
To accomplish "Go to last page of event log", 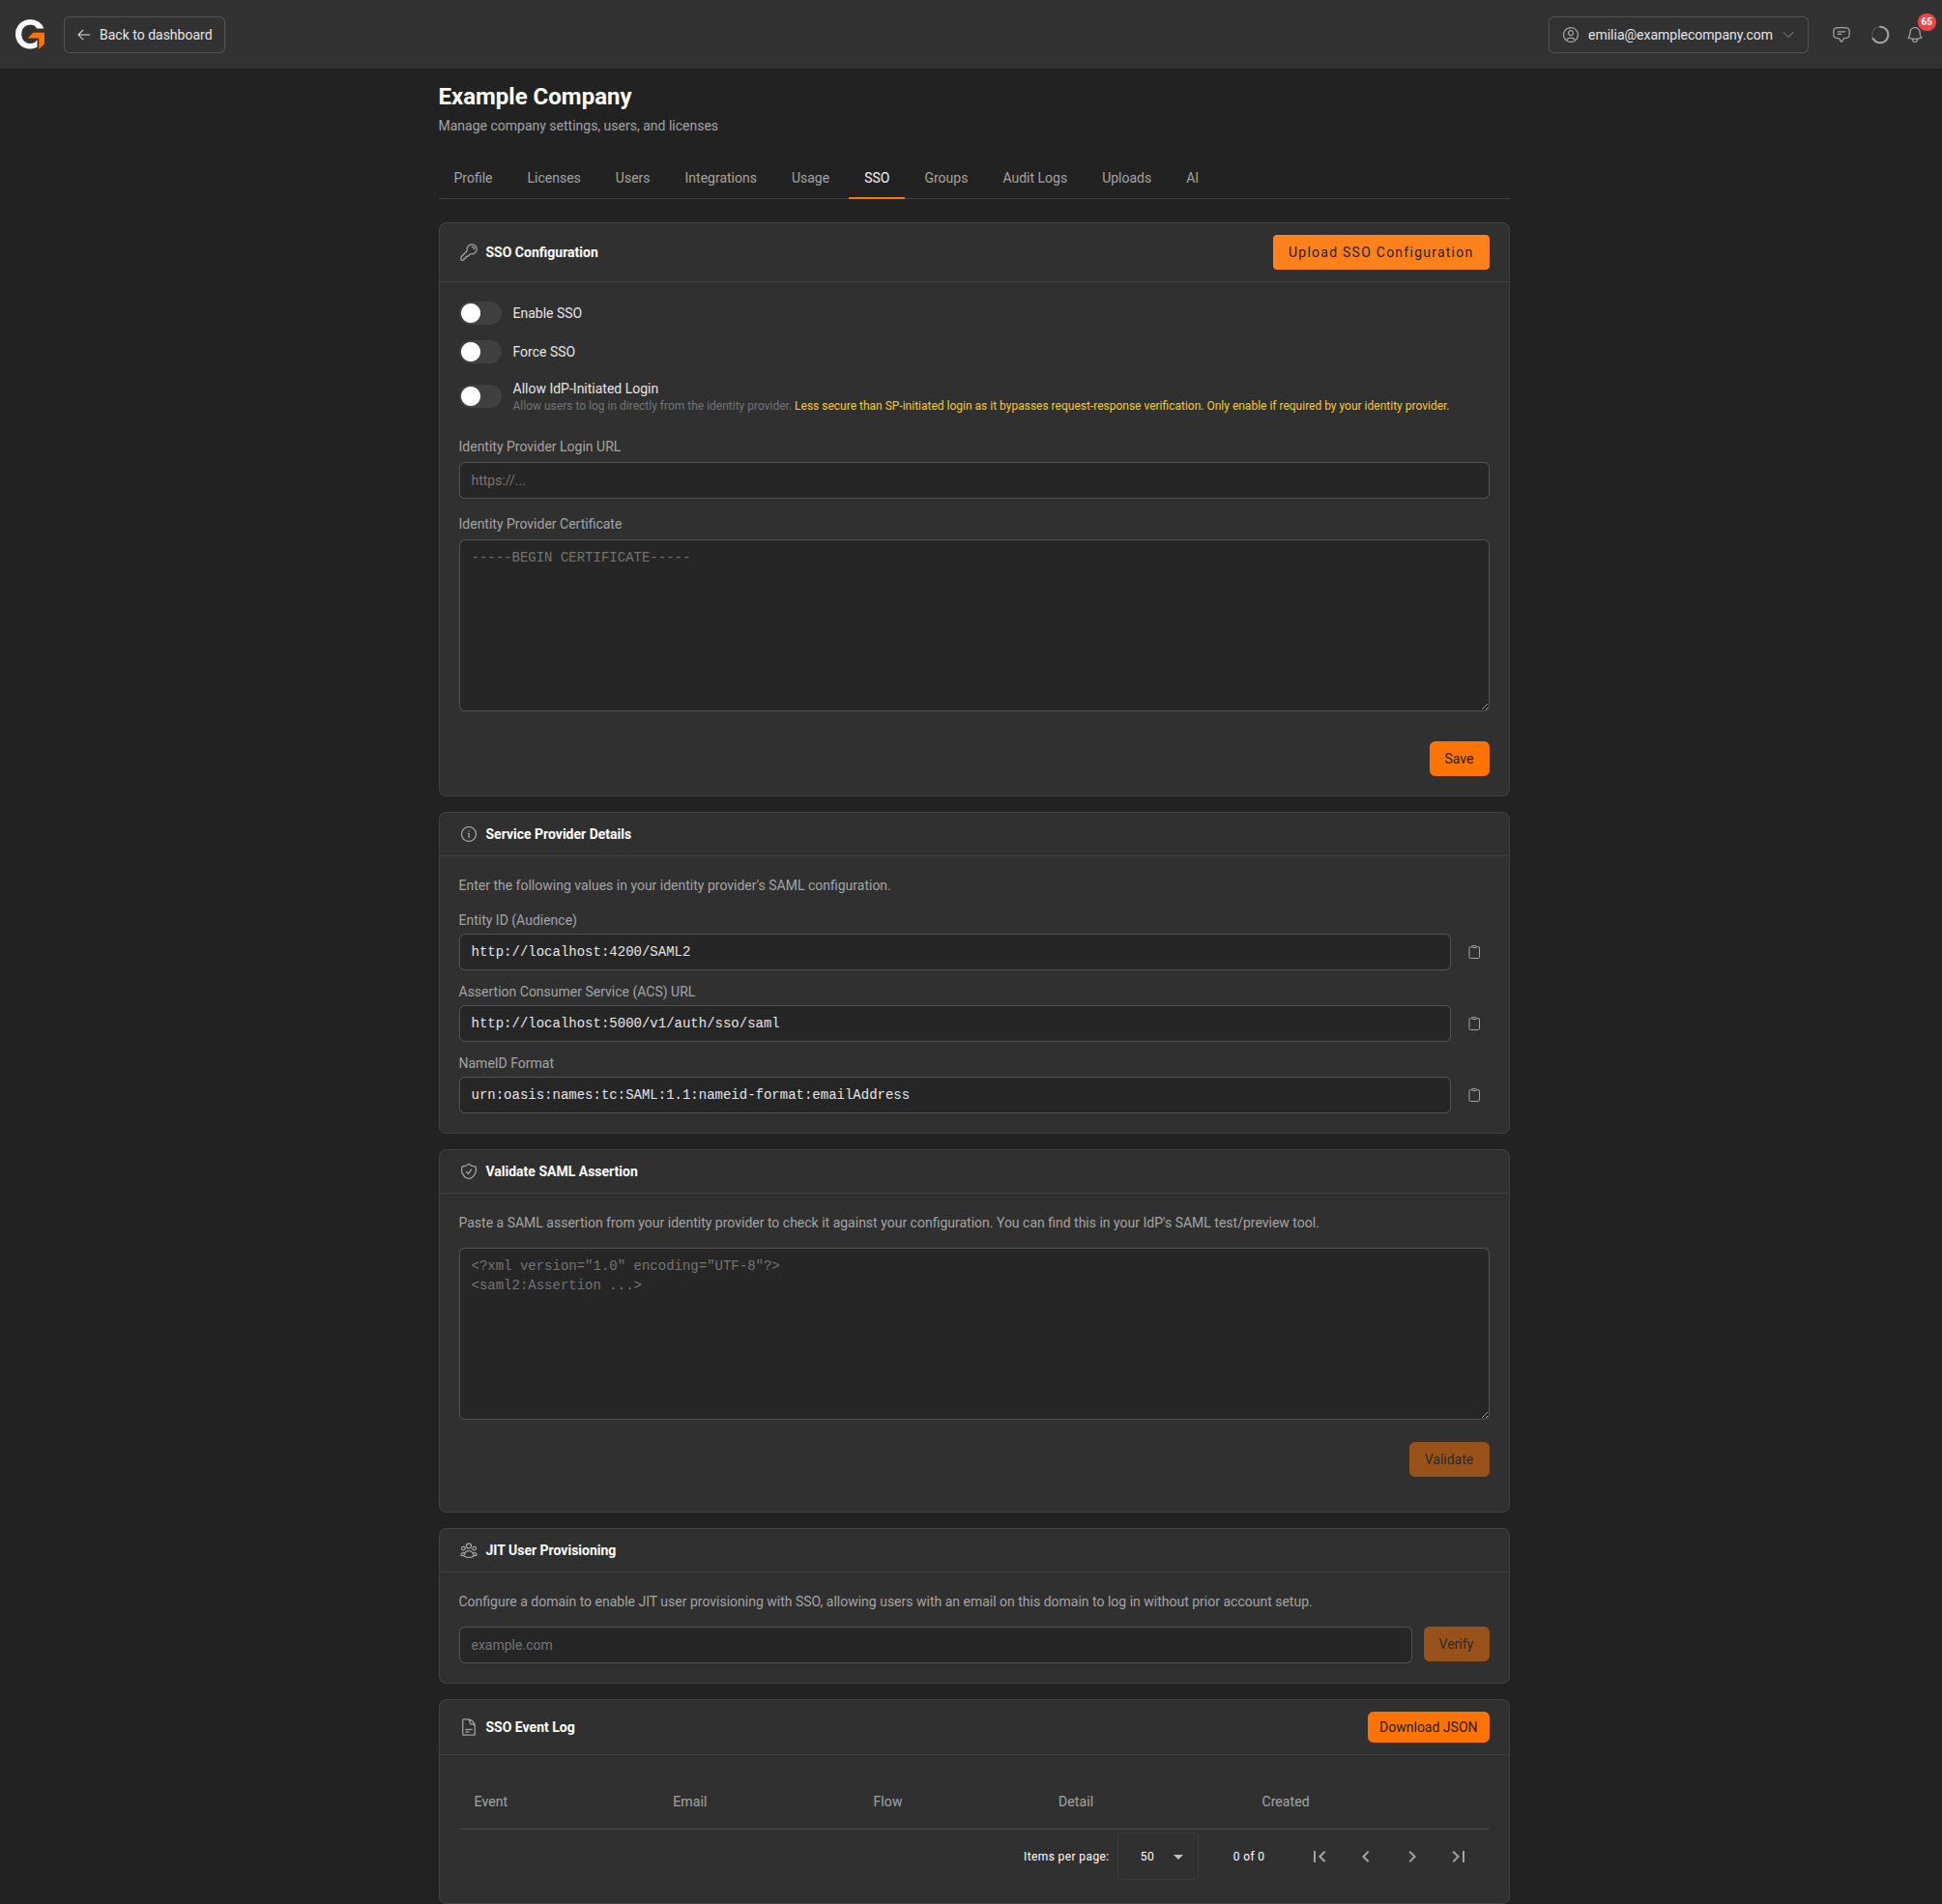I will click(1458, 1856).
